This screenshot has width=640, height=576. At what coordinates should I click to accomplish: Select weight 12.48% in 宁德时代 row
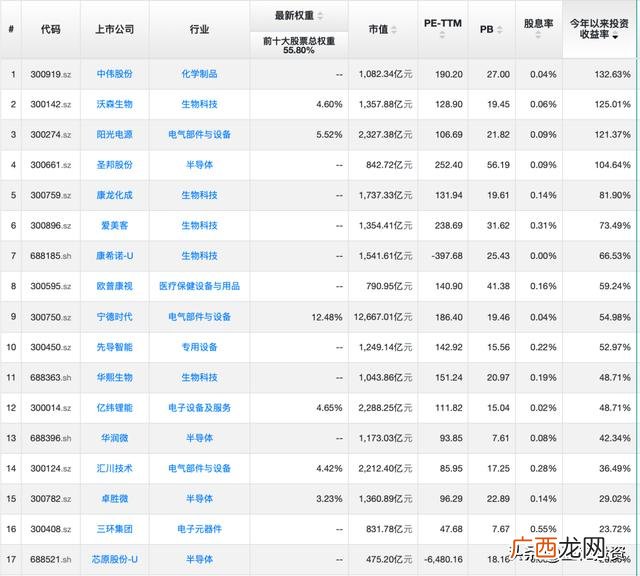327,317
